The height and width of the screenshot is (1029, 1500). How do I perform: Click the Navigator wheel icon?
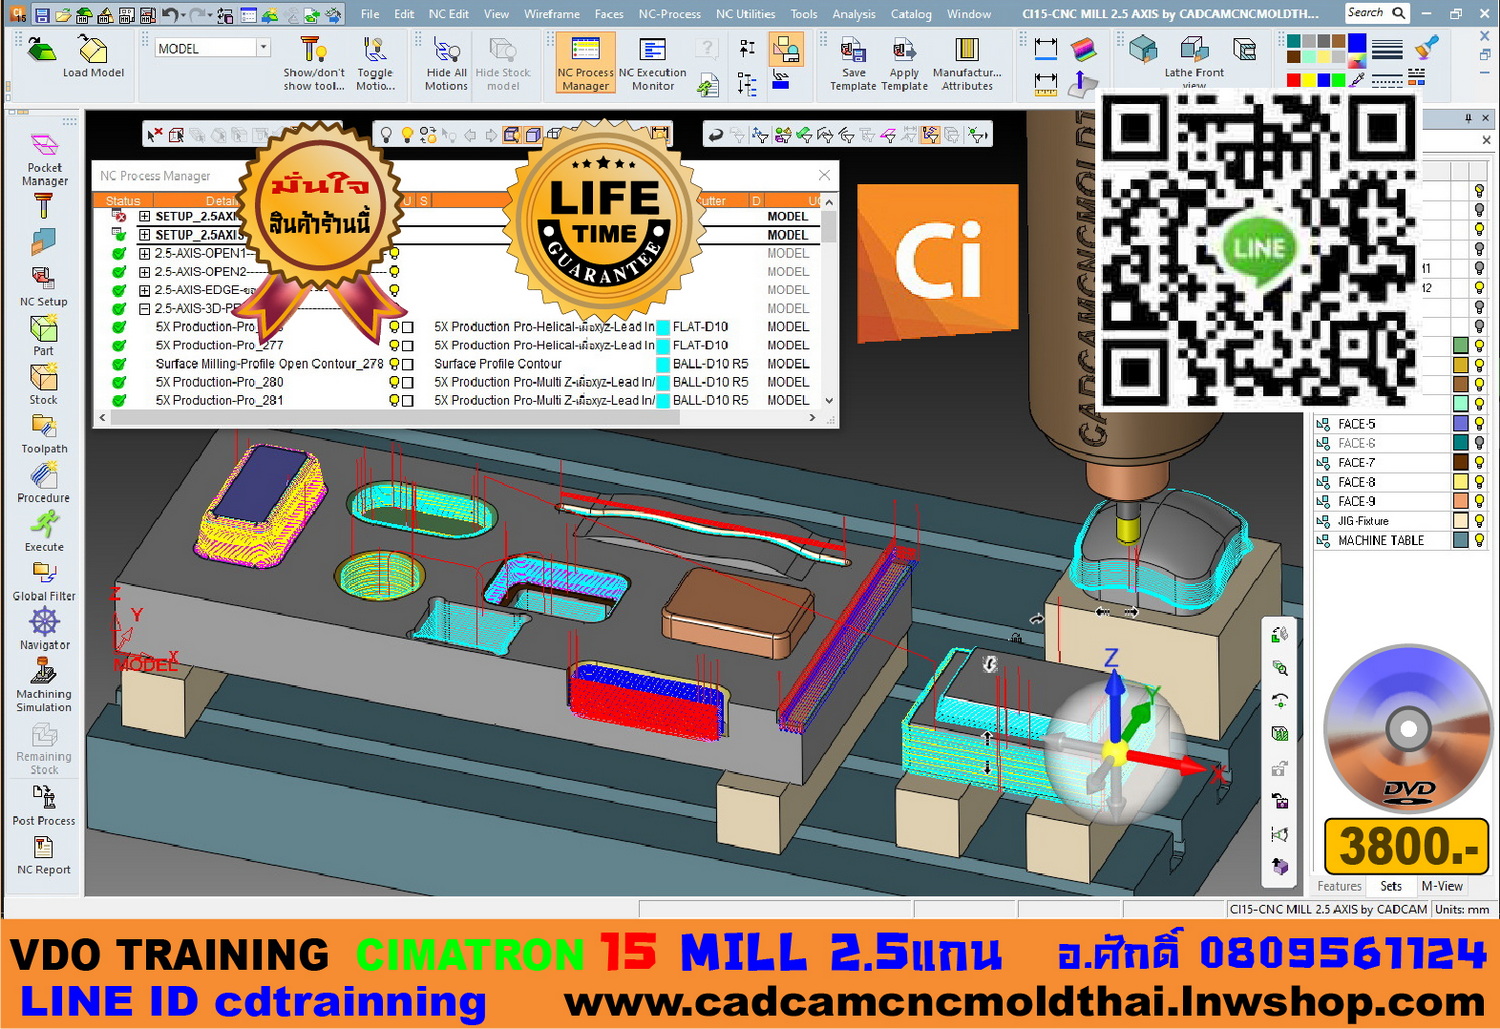tap(44, 623)
